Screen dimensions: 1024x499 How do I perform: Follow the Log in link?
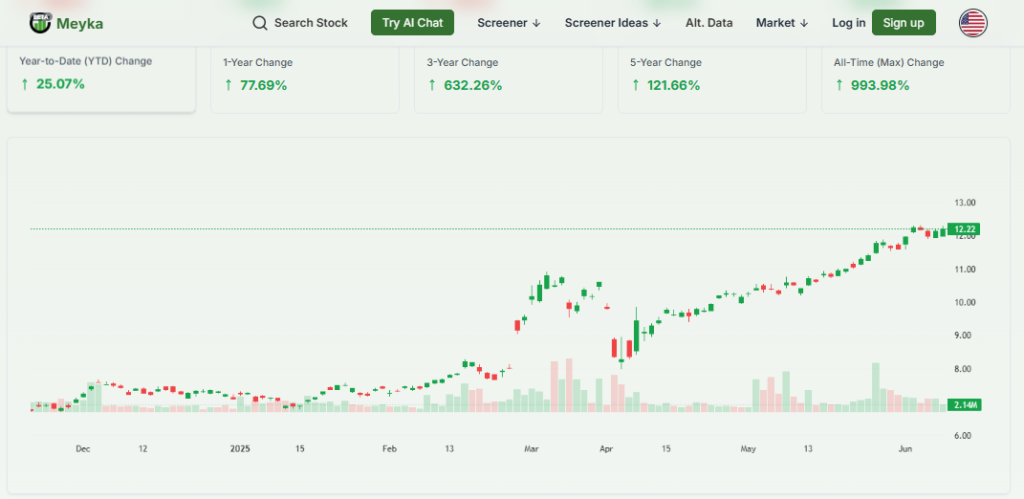pyautogui.click(x=848, y=23)
